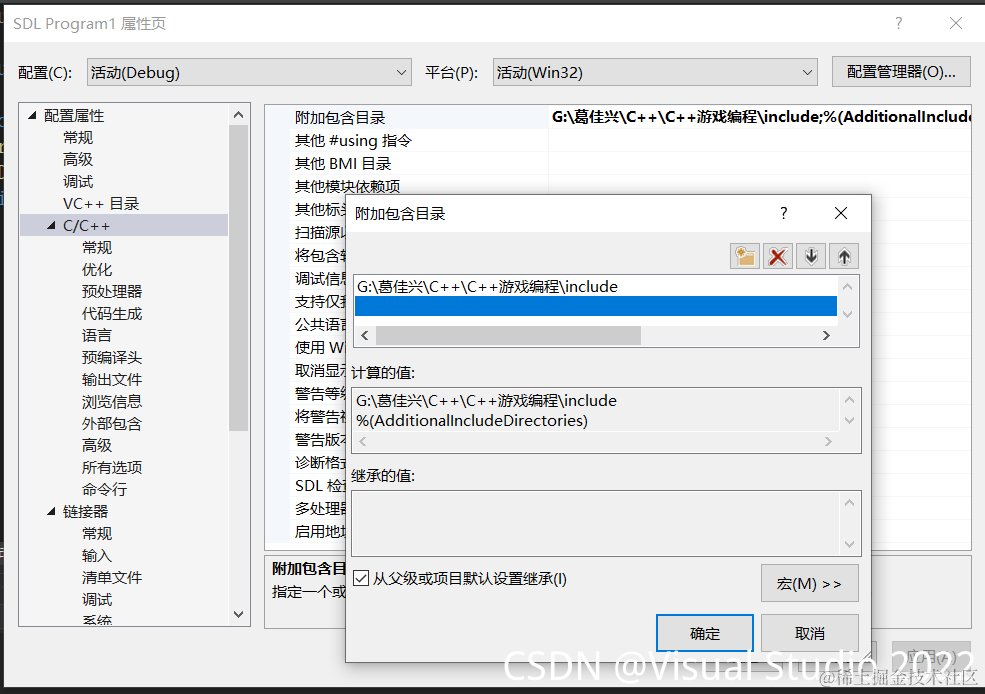The image size is (985, 694).
Task: Select 所有选项 tree item
Action: pos(112,467)
